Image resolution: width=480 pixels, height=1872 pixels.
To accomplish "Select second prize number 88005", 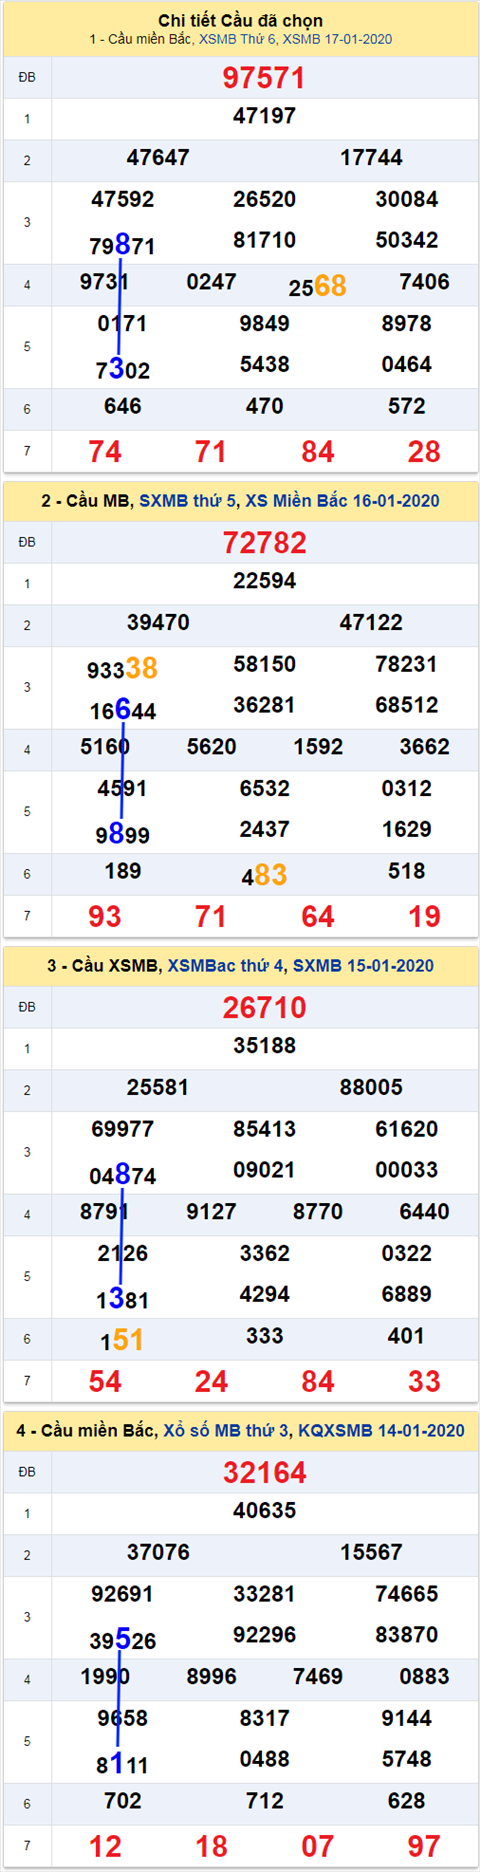I will tap(371, 1087).
